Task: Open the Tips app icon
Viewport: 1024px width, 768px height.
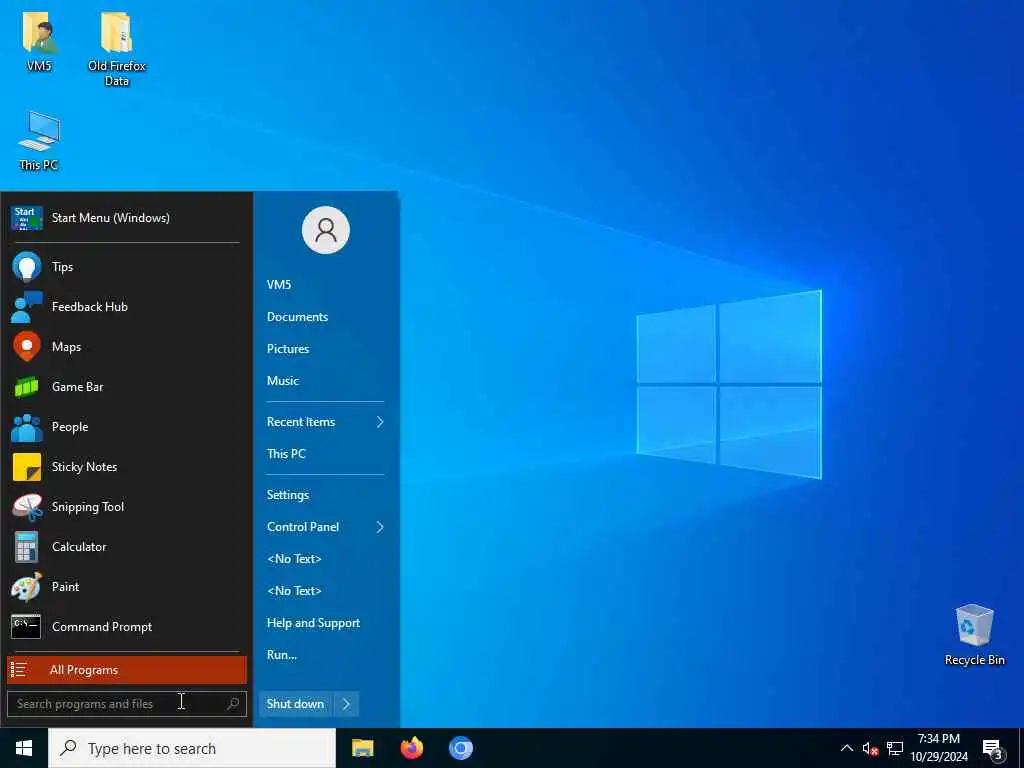Action: [x=27, y=266]
